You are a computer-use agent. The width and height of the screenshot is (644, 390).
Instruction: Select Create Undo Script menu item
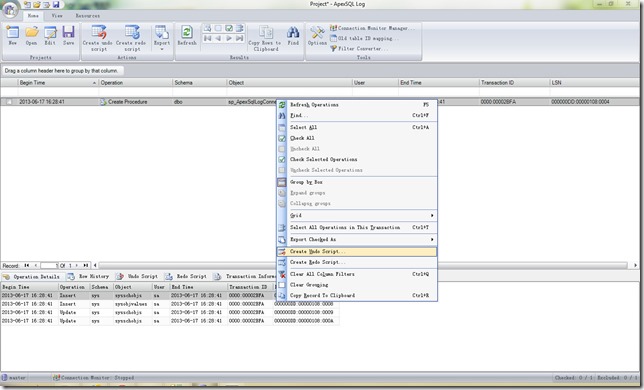[357, 251]
